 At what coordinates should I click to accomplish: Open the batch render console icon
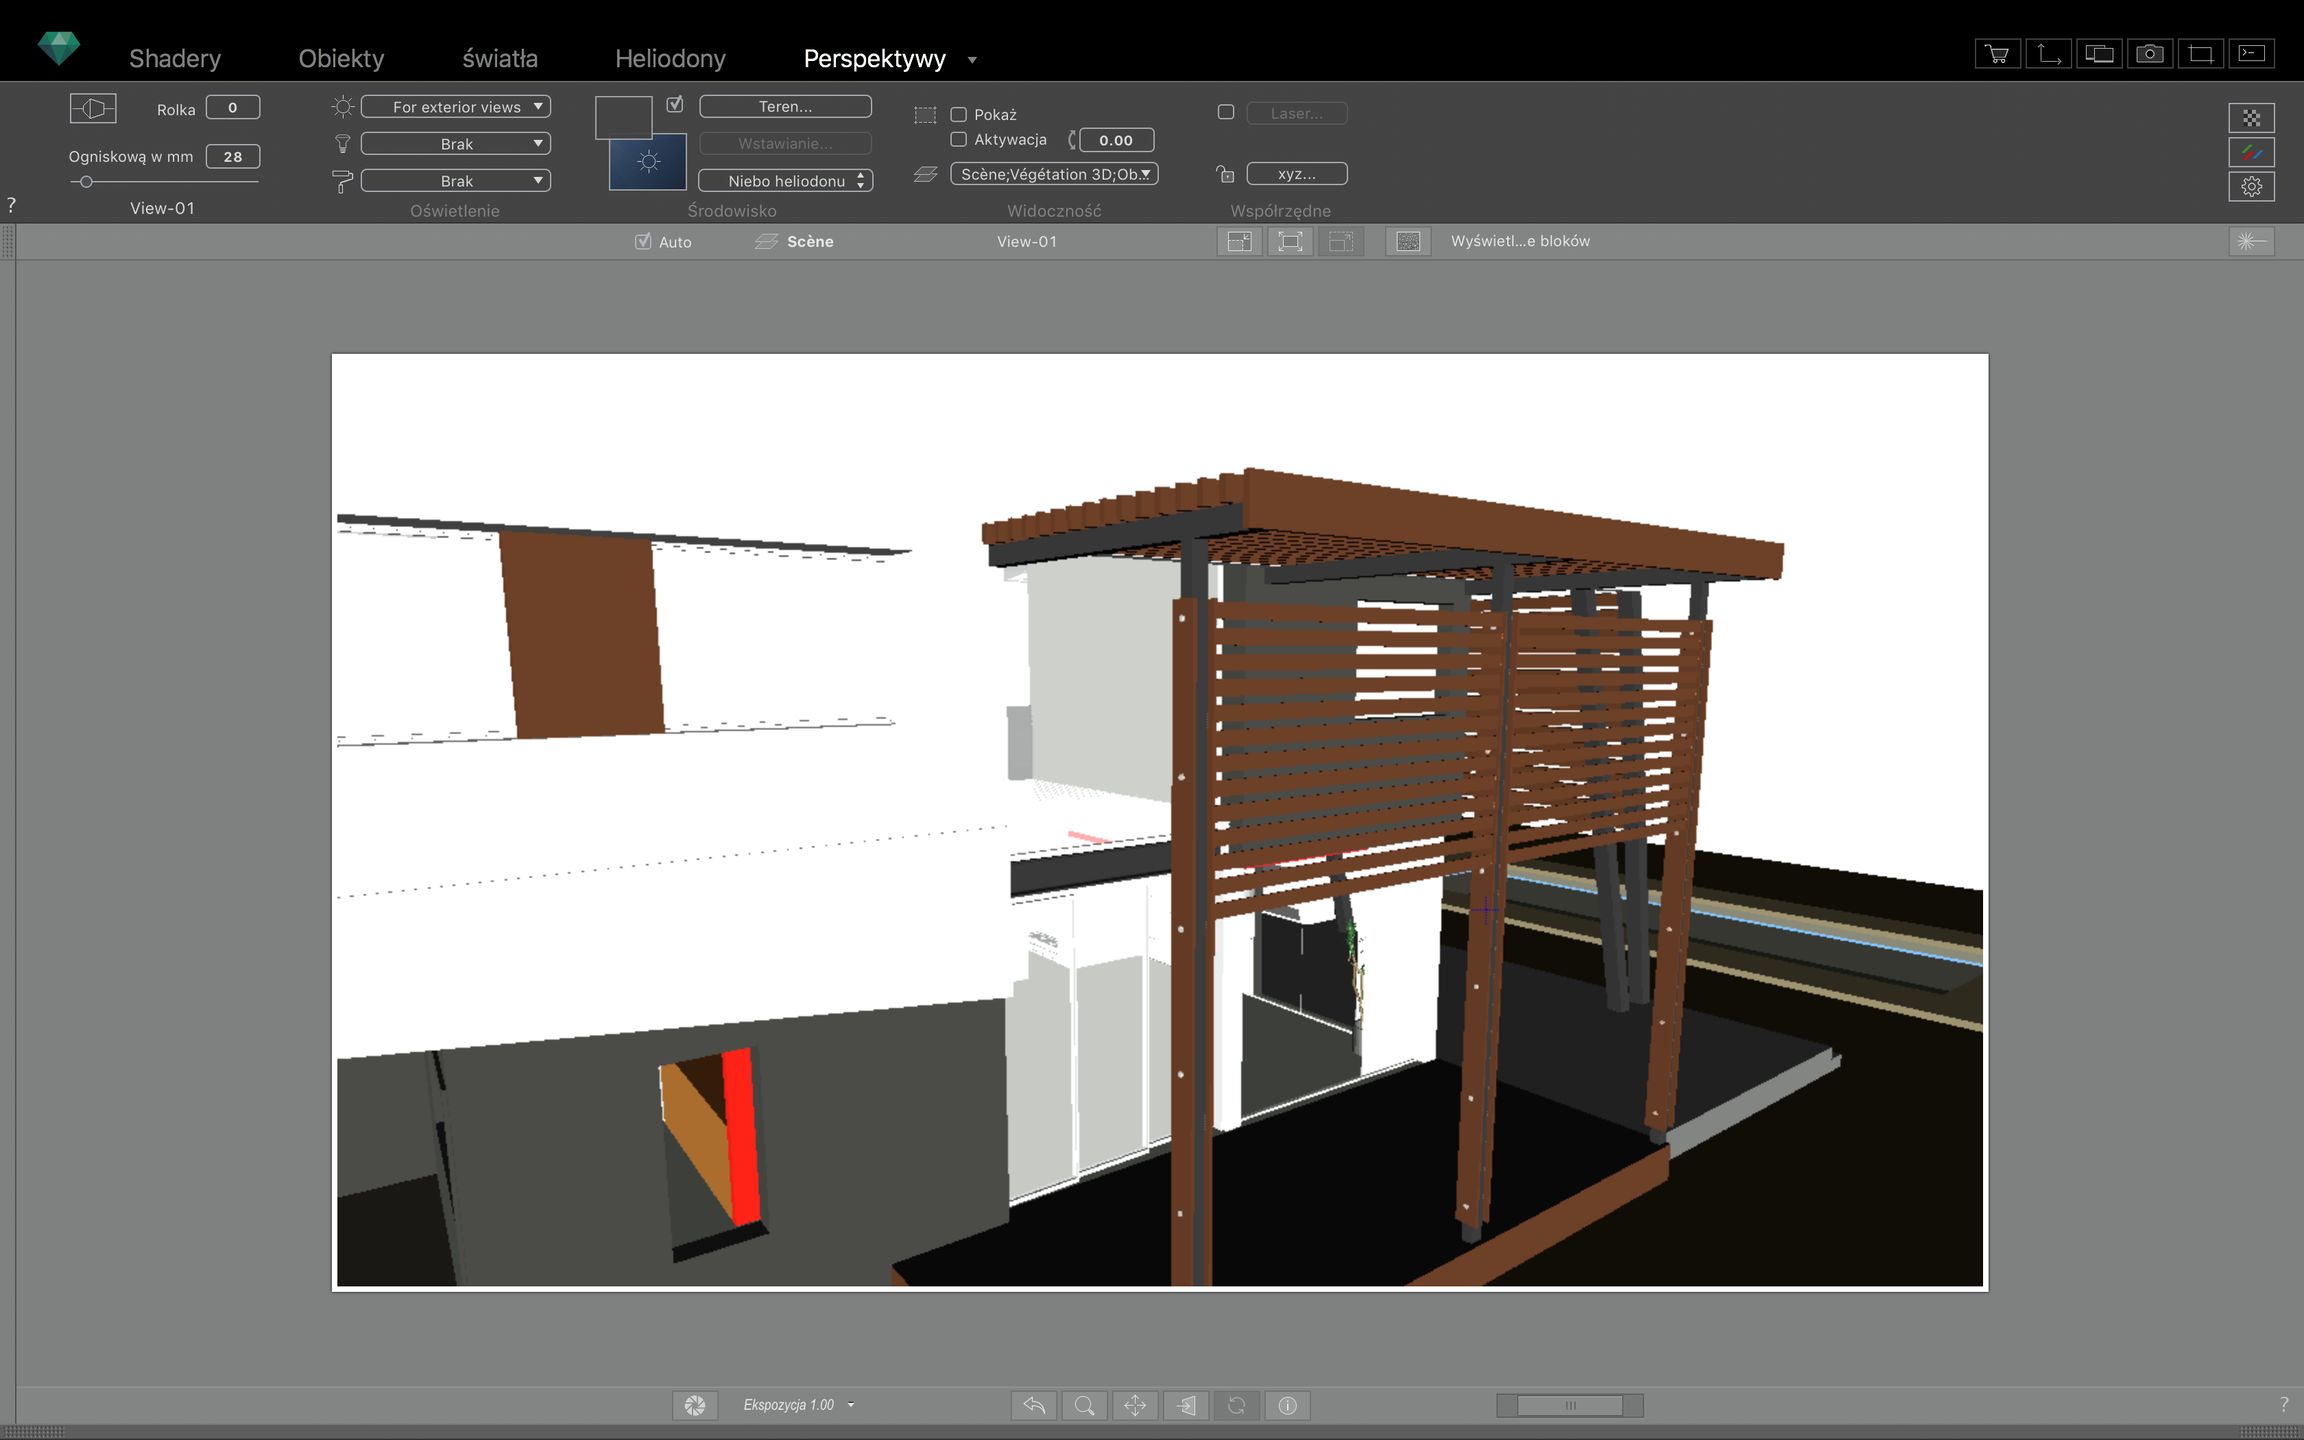(2252, 53)
